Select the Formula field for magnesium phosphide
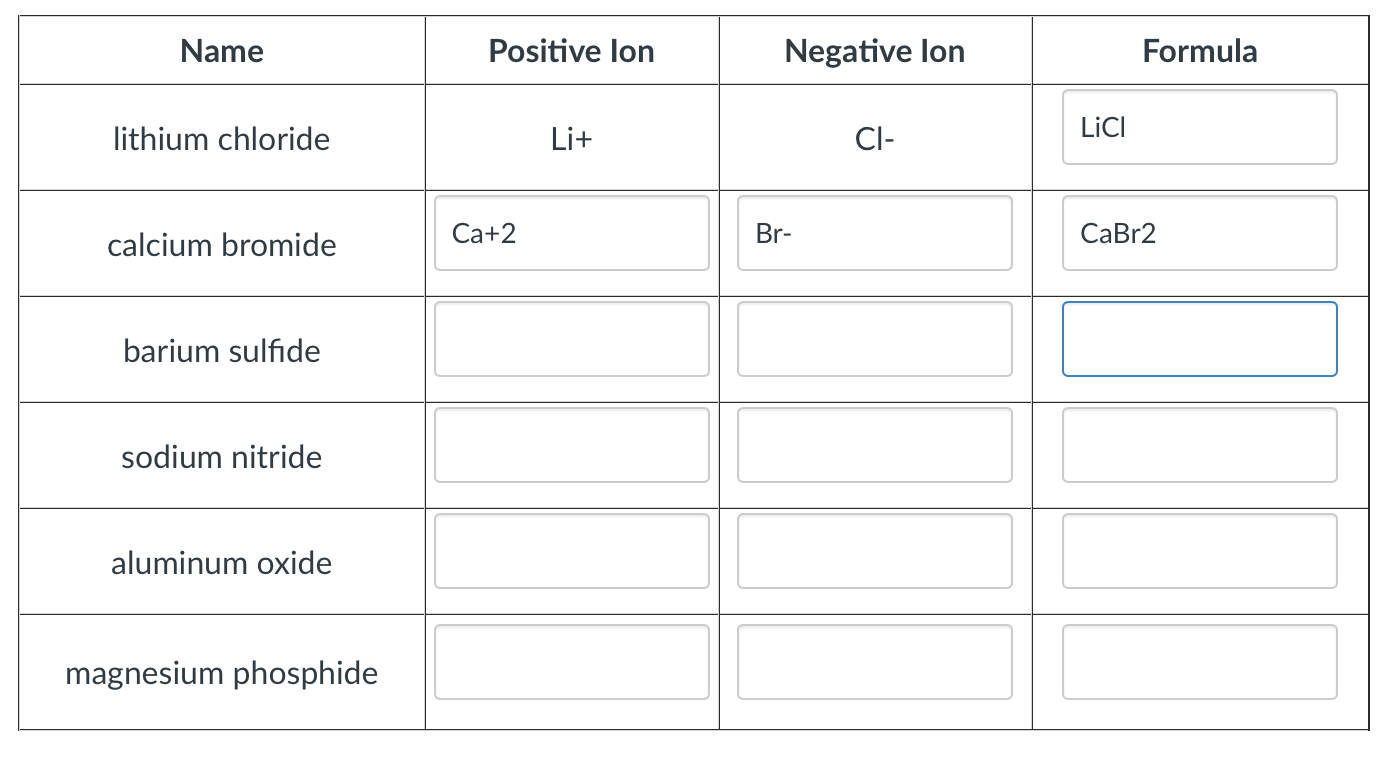The image size is (1396, 764). pyautogui.click(x=1199, y=661)
